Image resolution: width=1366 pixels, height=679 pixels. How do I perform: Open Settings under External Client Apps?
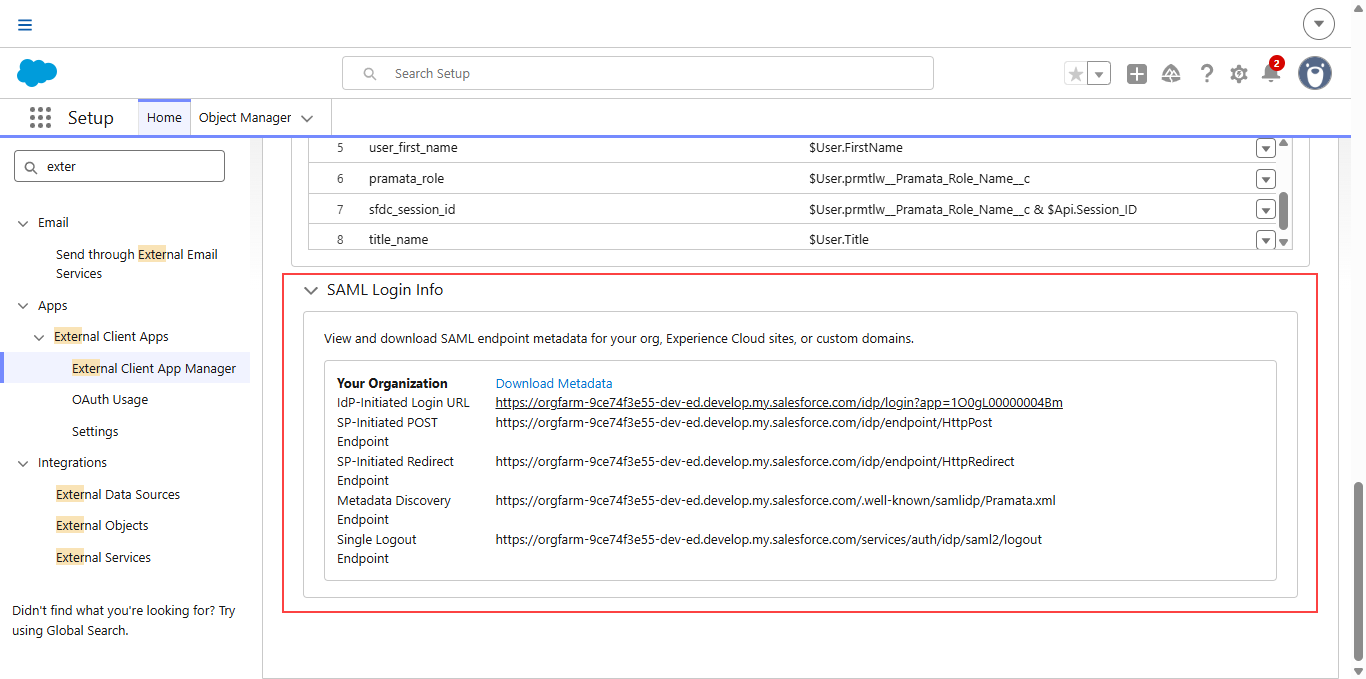pyautogui.click(x=95, y=432)
